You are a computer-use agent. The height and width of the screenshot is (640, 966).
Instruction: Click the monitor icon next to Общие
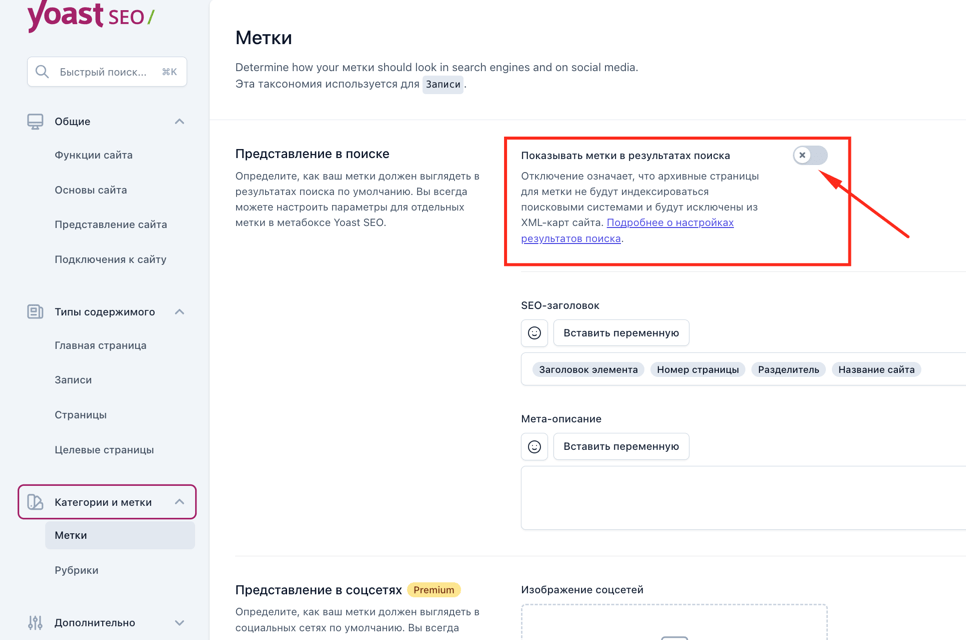[35, 121]
